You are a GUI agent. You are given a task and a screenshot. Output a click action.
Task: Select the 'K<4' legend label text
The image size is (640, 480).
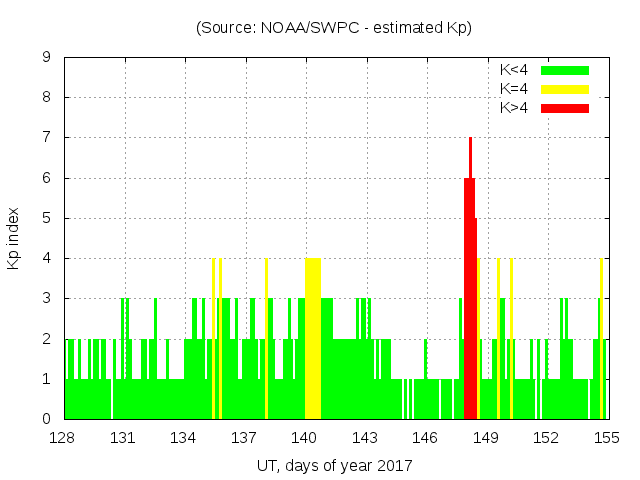(x=515, y=70)
